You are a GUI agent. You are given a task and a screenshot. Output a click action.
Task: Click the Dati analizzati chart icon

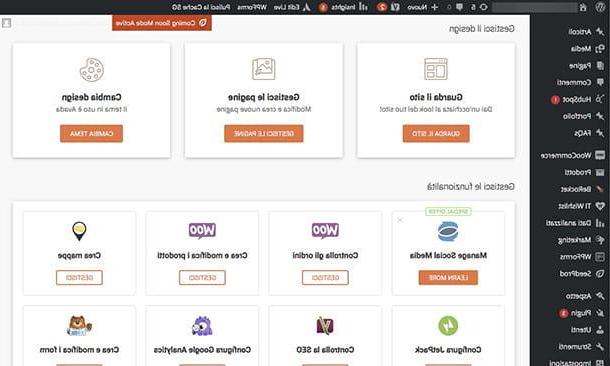600,223
